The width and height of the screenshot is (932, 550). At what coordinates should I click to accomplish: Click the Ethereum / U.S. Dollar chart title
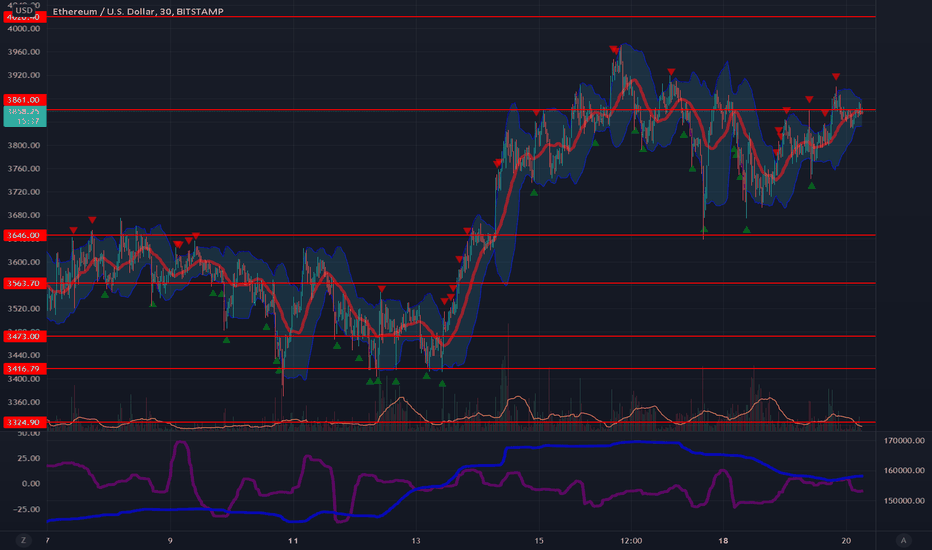click(x=138, y=11)
